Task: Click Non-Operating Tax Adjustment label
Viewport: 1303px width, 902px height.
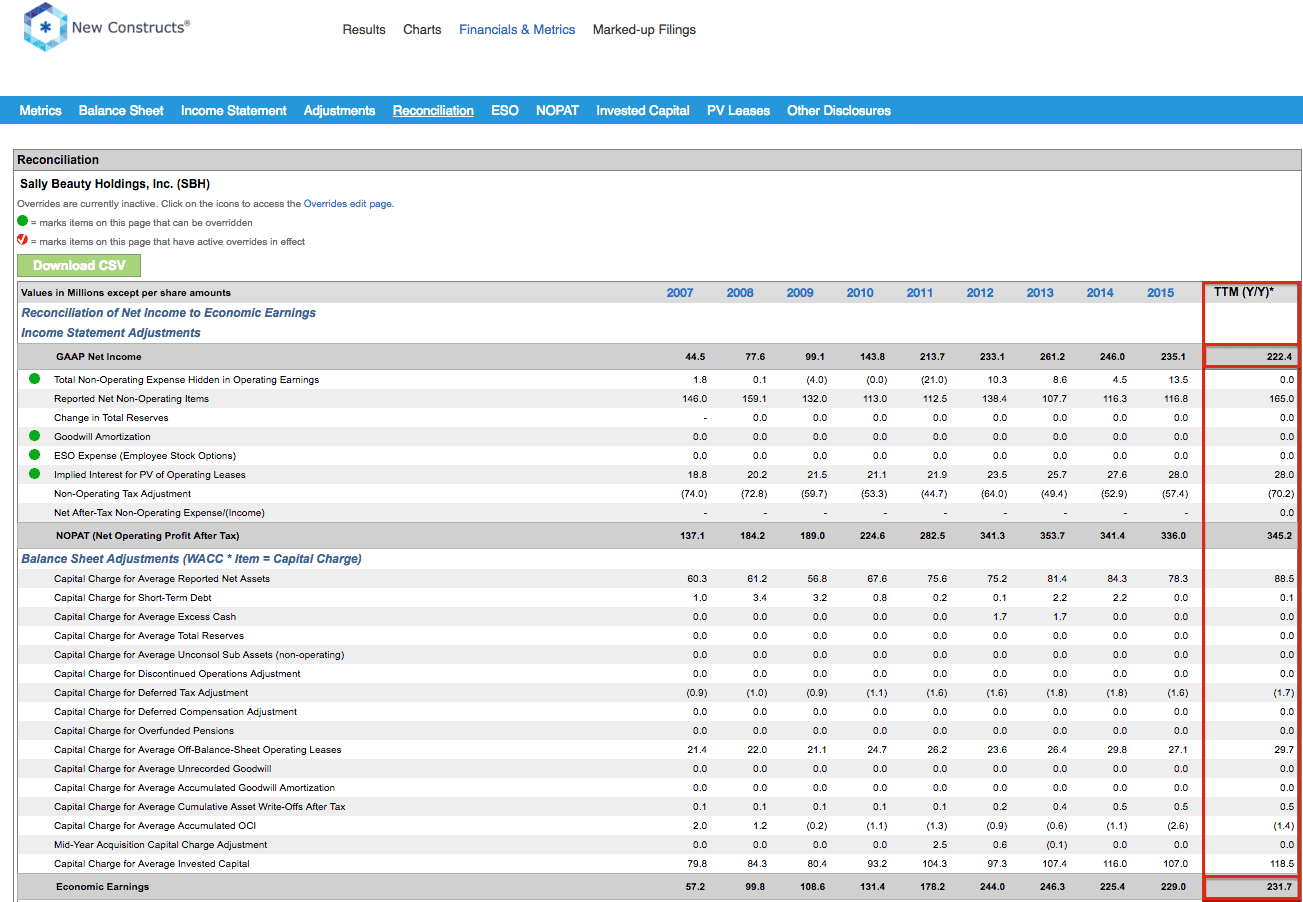Action: [122, 494]
